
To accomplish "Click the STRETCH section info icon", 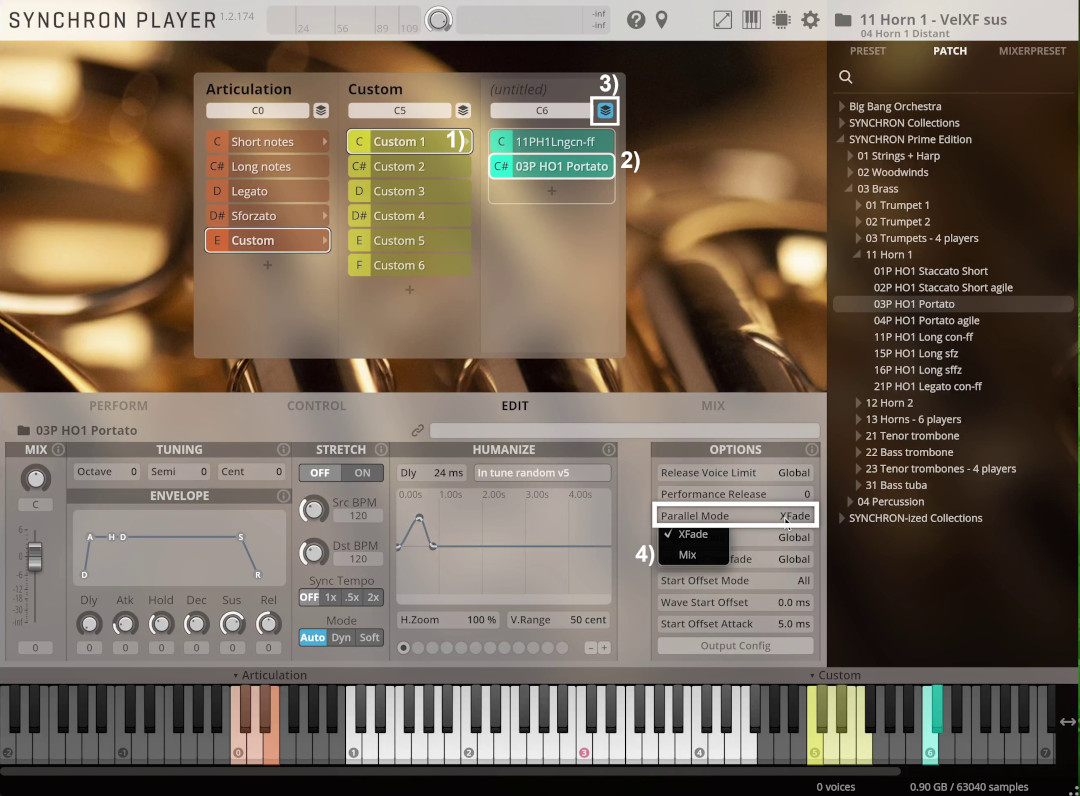I will [381, 450].
